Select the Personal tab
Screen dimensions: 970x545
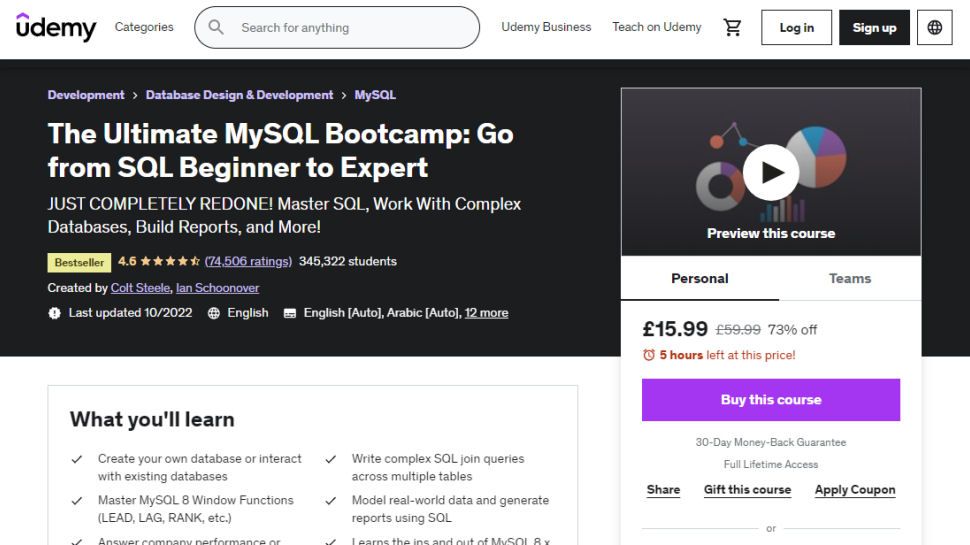(700, 279)
